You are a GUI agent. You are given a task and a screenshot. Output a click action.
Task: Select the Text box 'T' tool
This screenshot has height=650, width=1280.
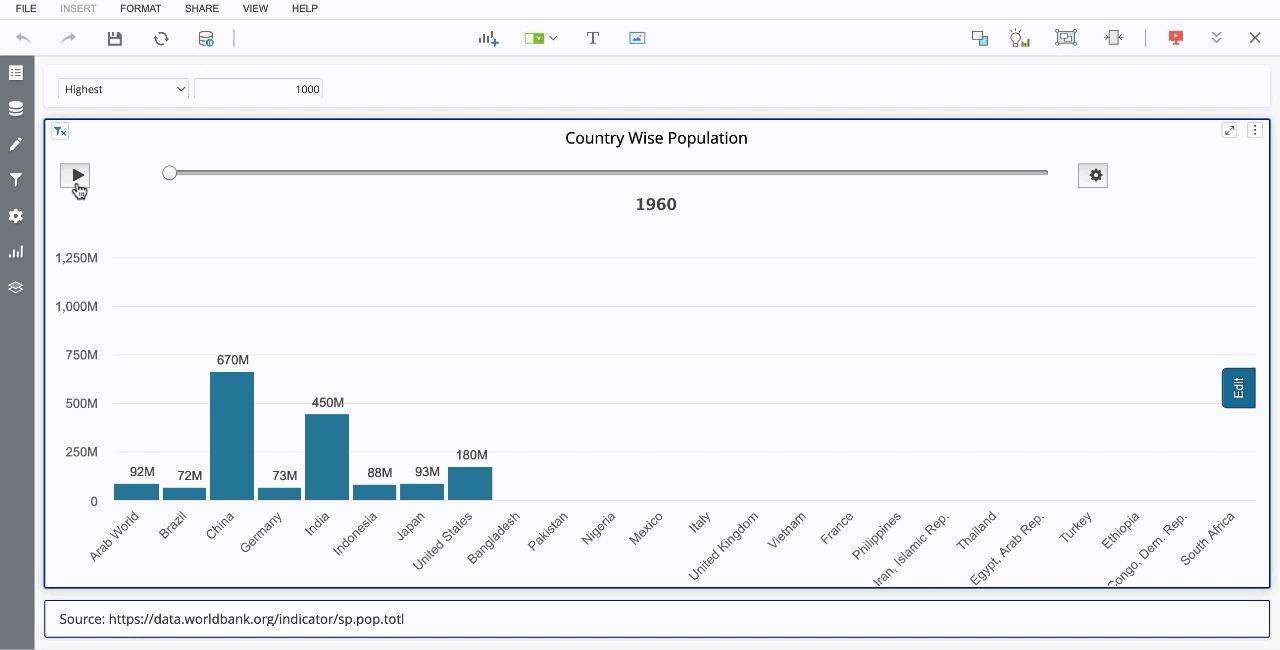(x=593, y=38)
